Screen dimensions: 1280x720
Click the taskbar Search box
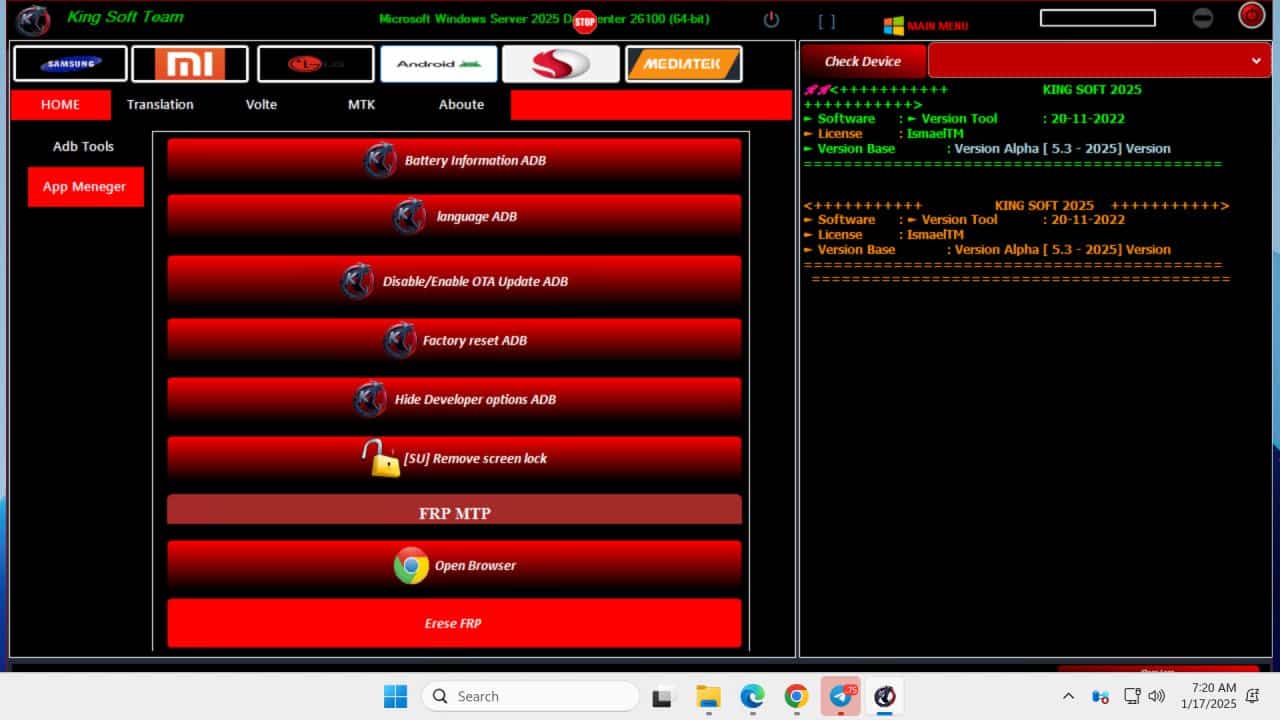pyautogui.click(x=530, y=696)
